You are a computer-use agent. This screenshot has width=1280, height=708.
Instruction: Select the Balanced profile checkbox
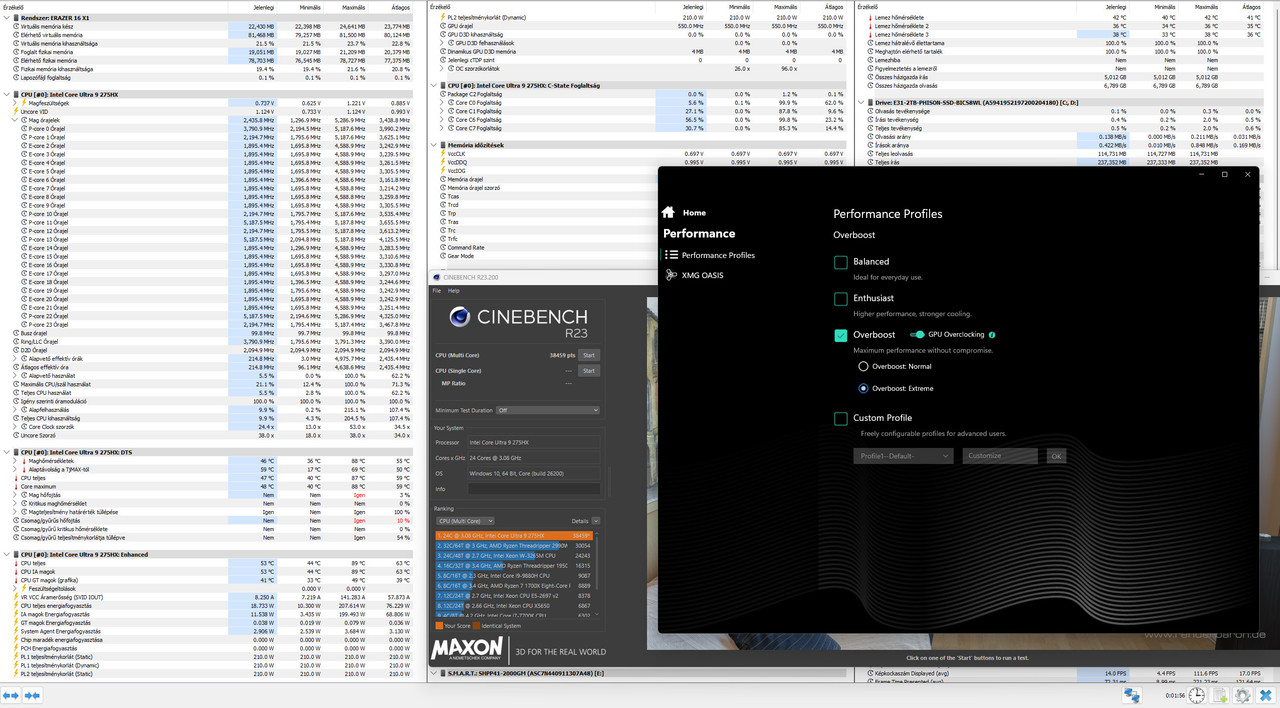(841, 262)
